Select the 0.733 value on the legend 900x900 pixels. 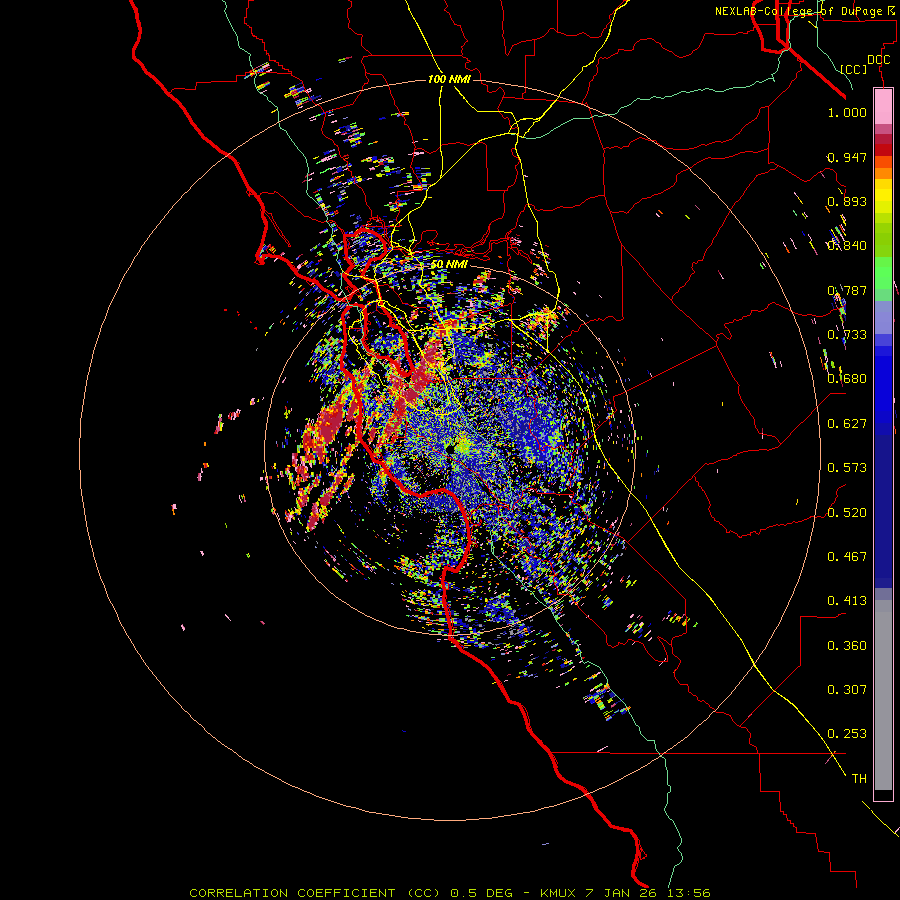point(847,335)
